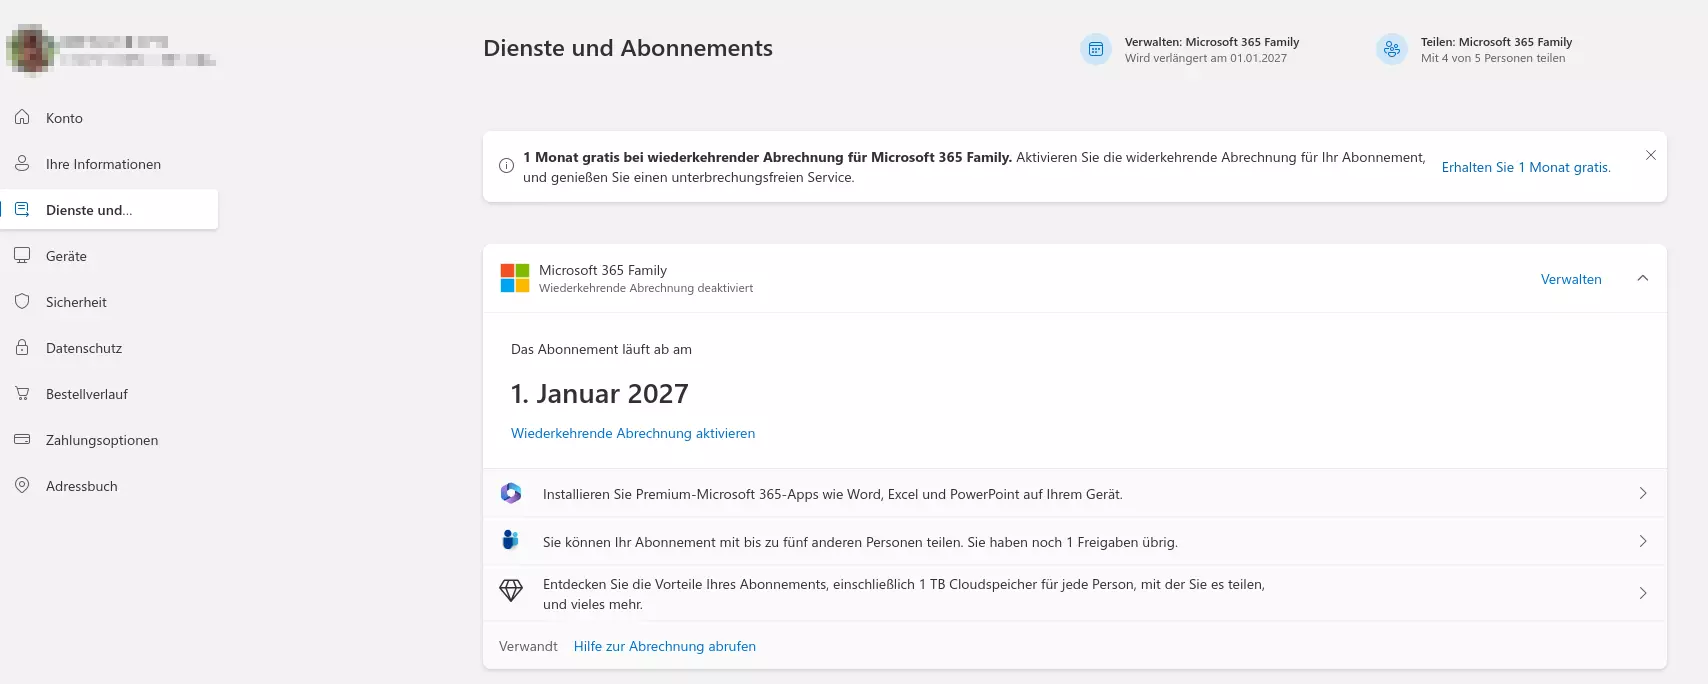Click the Dienste und Abonnements page heading
The image size is (1708, 684).
coord(628,48)
